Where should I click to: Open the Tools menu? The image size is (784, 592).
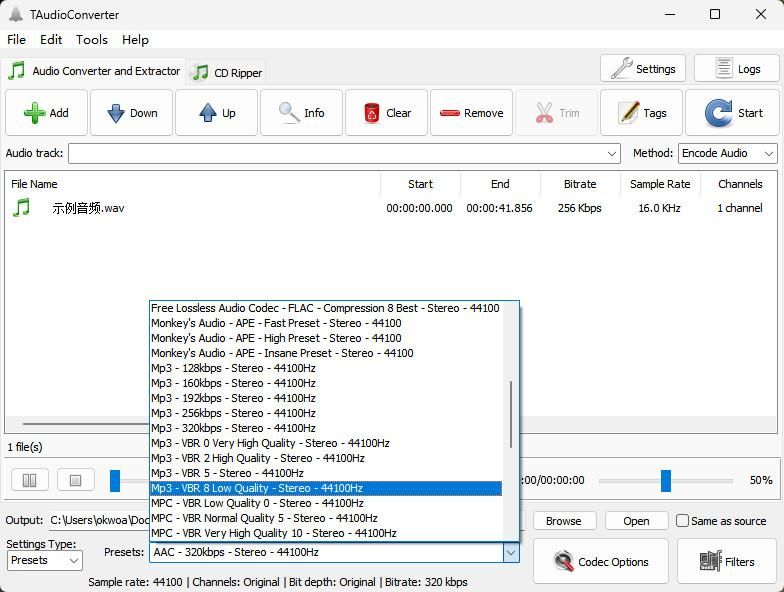coord(92,40)
